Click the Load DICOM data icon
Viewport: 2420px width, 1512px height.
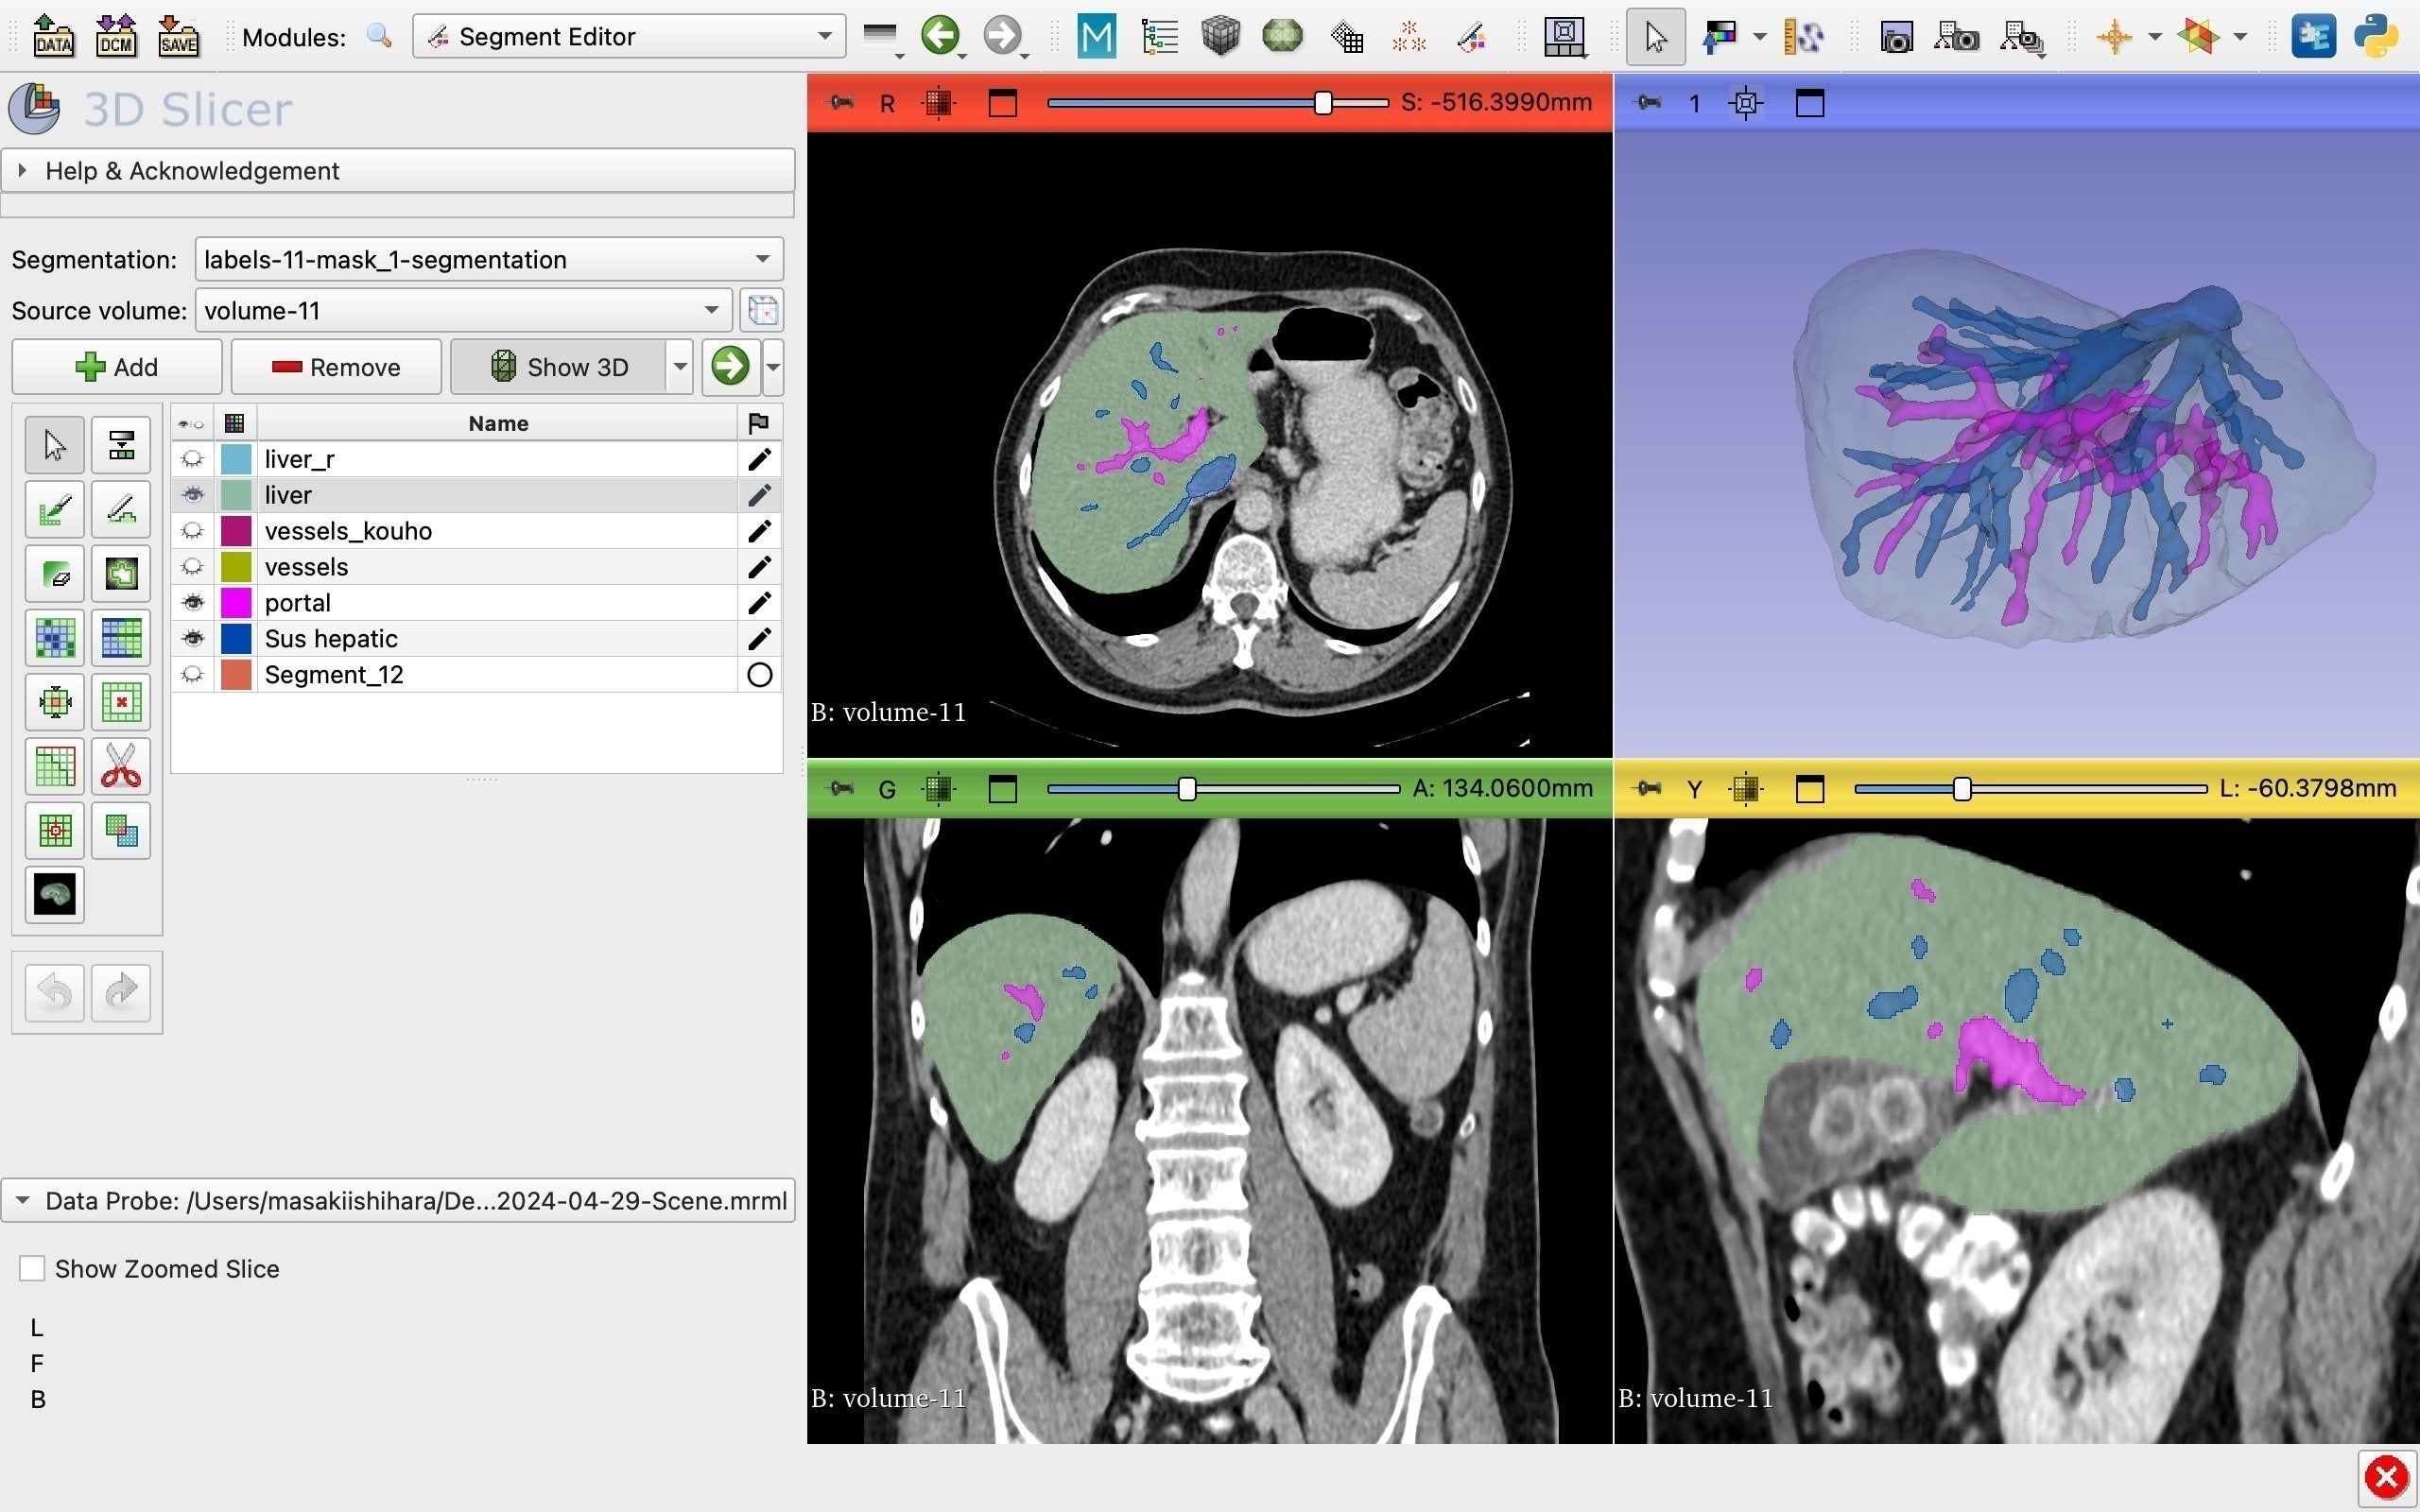[116, 37]
